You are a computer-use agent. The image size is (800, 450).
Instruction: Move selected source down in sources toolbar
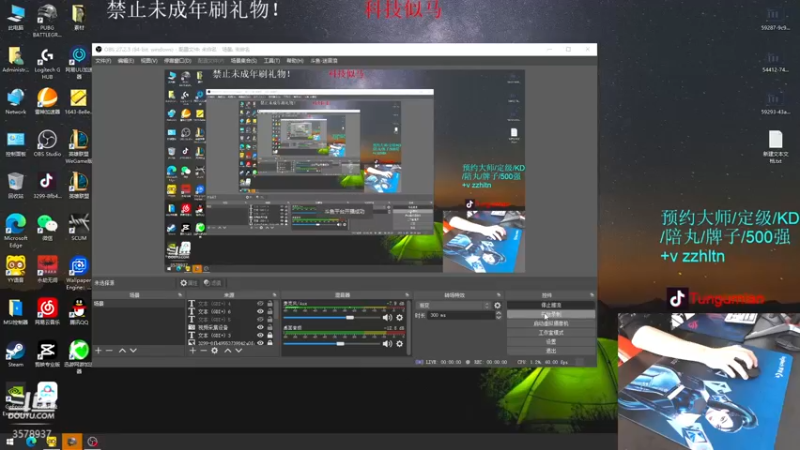click(x=239, y=351)
